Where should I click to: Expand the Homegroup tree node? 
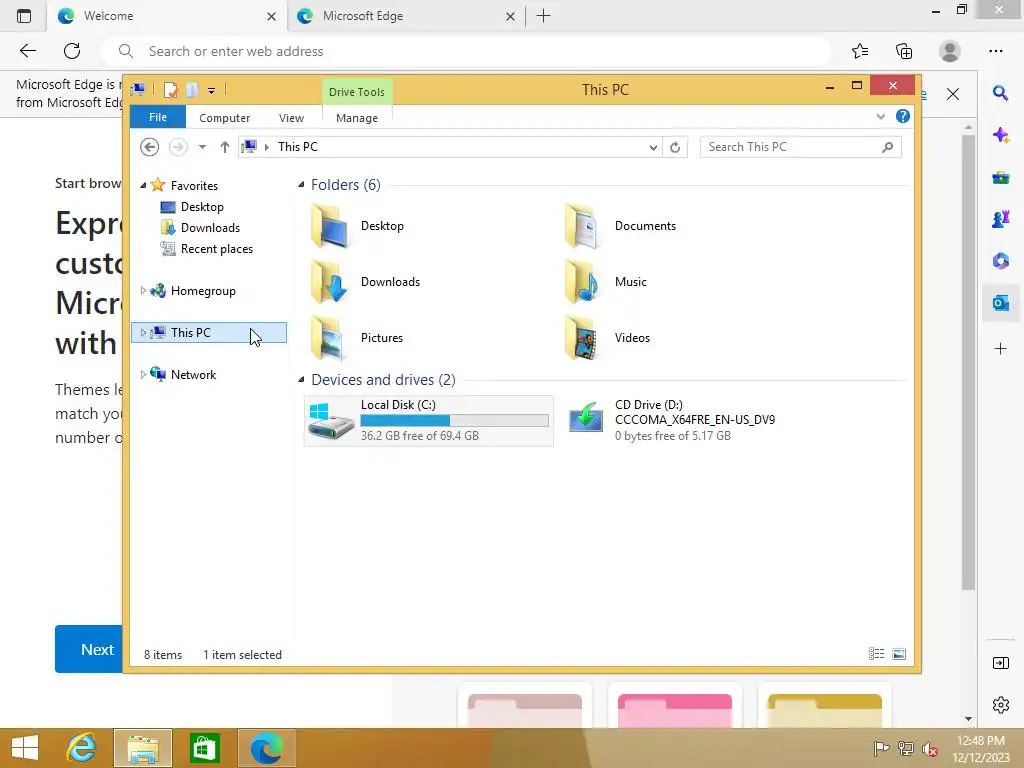point(143,291)
